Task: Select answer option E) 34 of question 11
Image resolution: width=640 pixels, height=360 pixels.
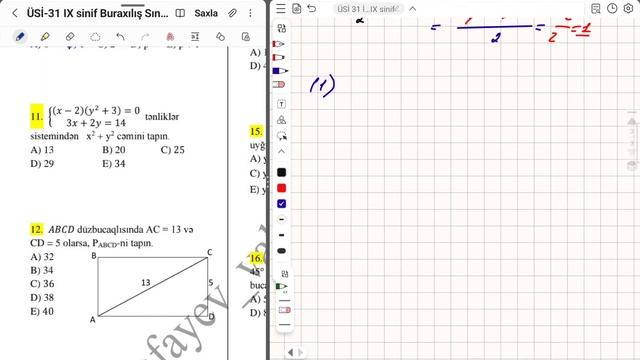Action: 113,164
